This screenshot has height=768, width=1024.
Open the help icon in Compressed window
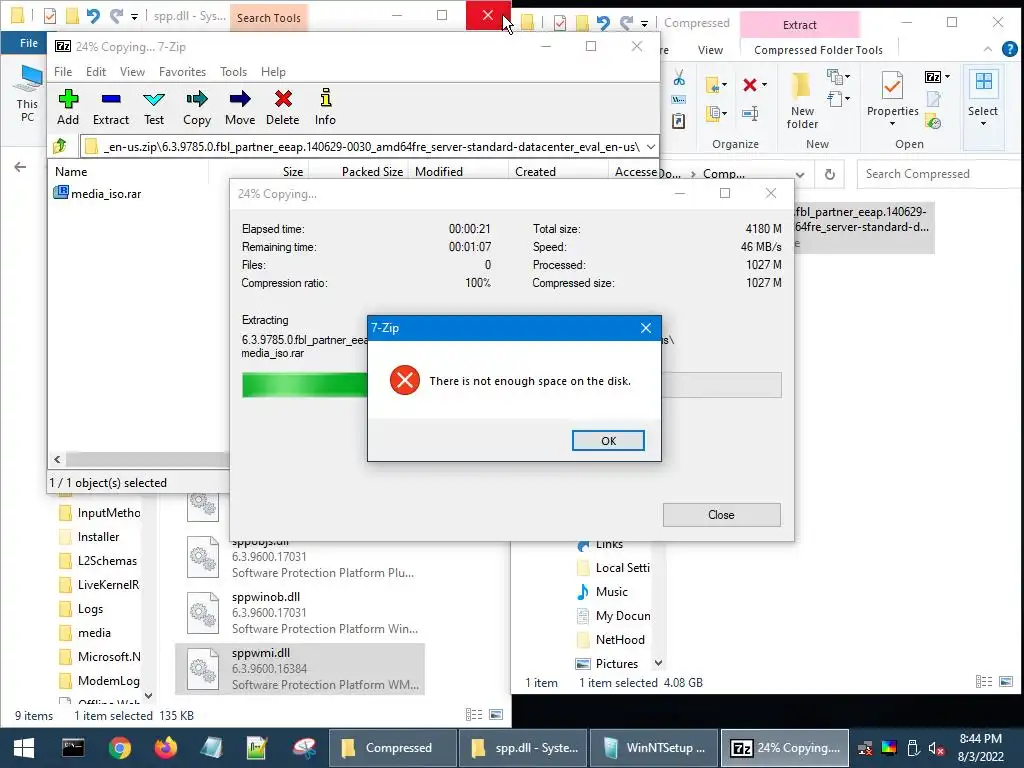(1010, 49)
